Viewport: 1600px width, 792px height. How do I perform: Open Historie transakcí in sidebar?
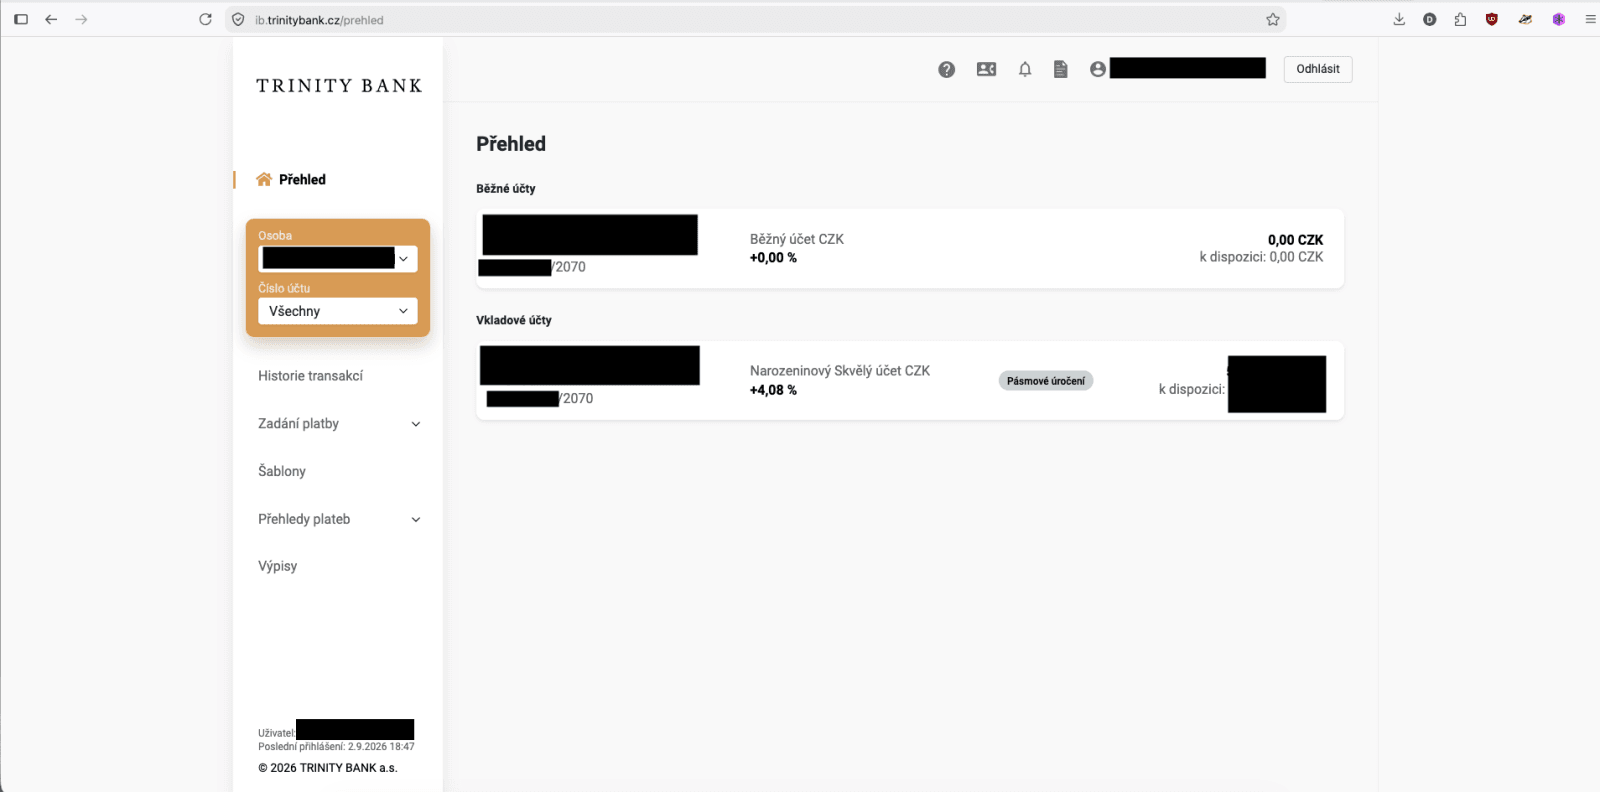click(x=310, y=376)
